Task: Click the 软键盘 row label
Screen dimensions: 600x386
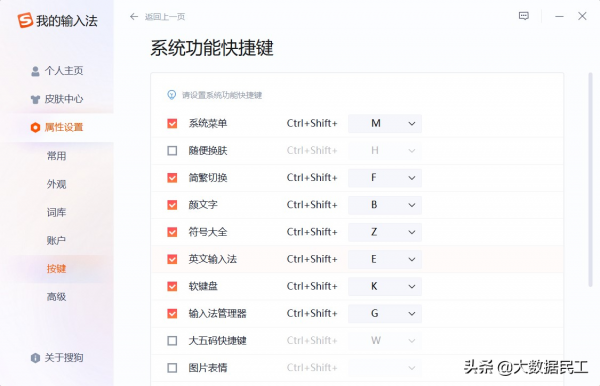Action: [x=203, y=287]
